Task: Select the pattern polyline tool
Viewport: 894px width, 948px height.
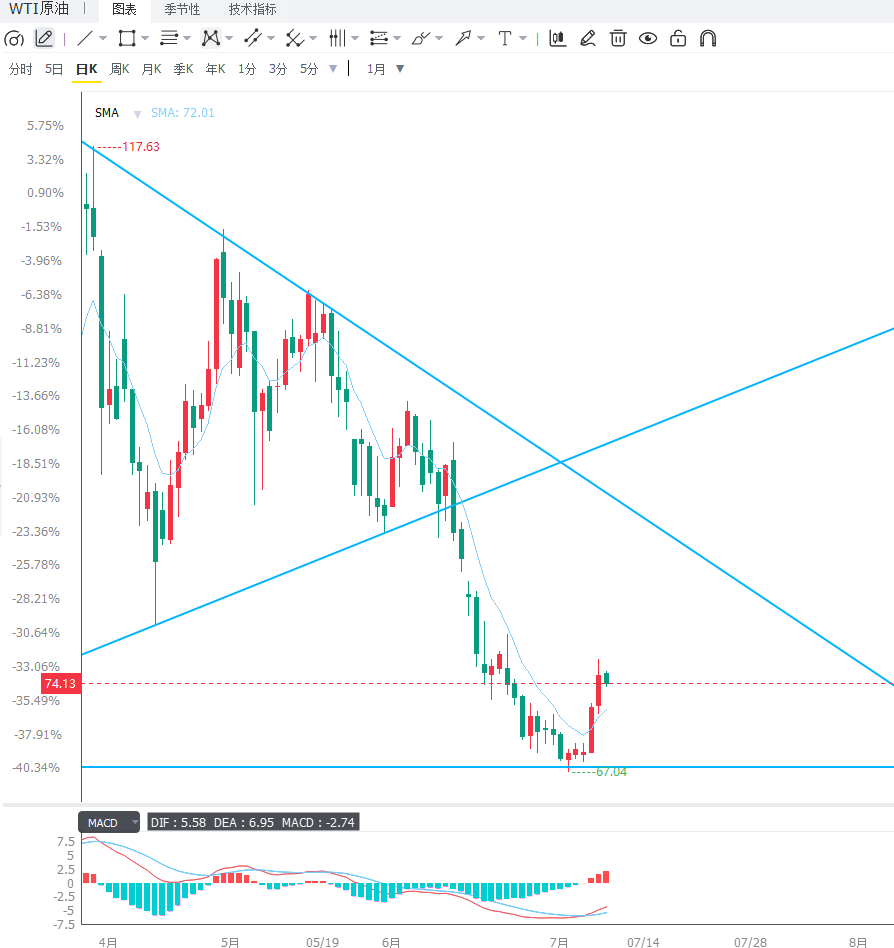Action: 210,39
